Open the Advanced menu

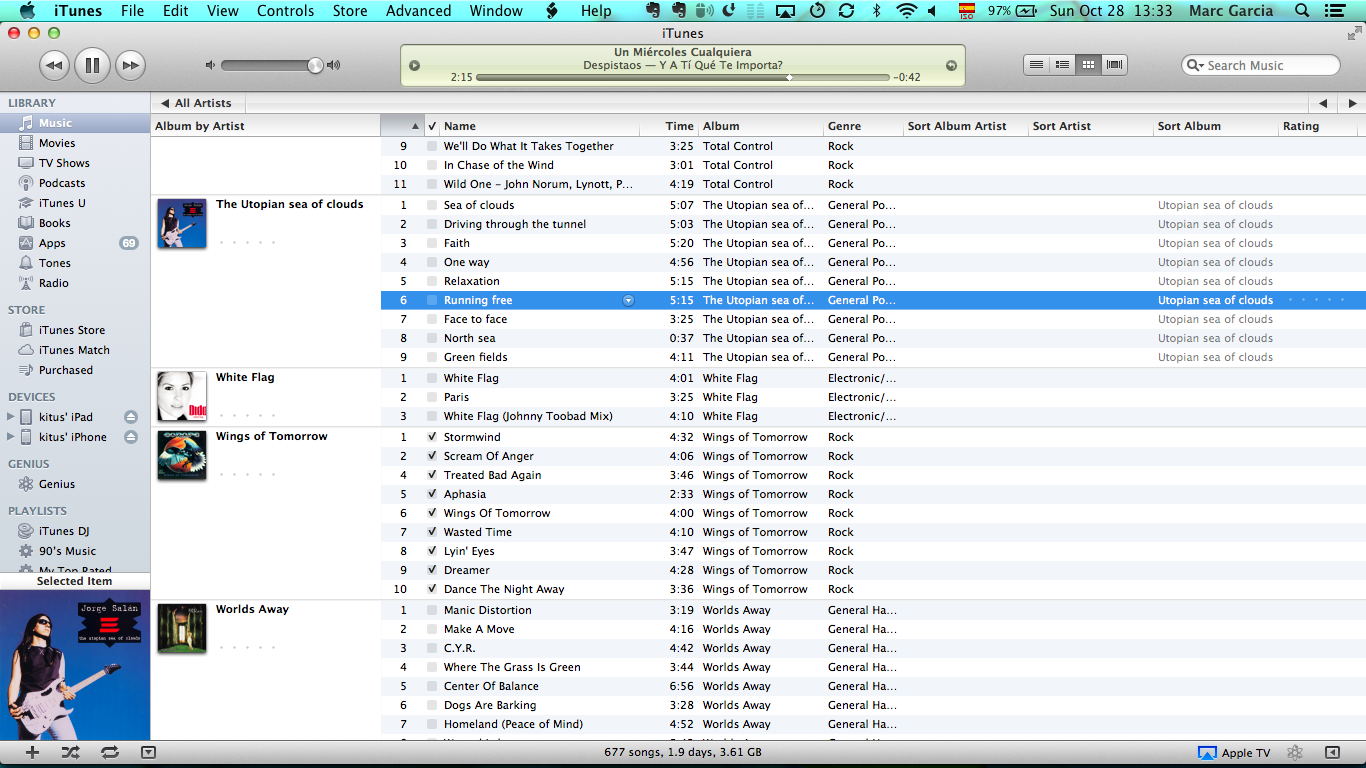pos(418,11)
